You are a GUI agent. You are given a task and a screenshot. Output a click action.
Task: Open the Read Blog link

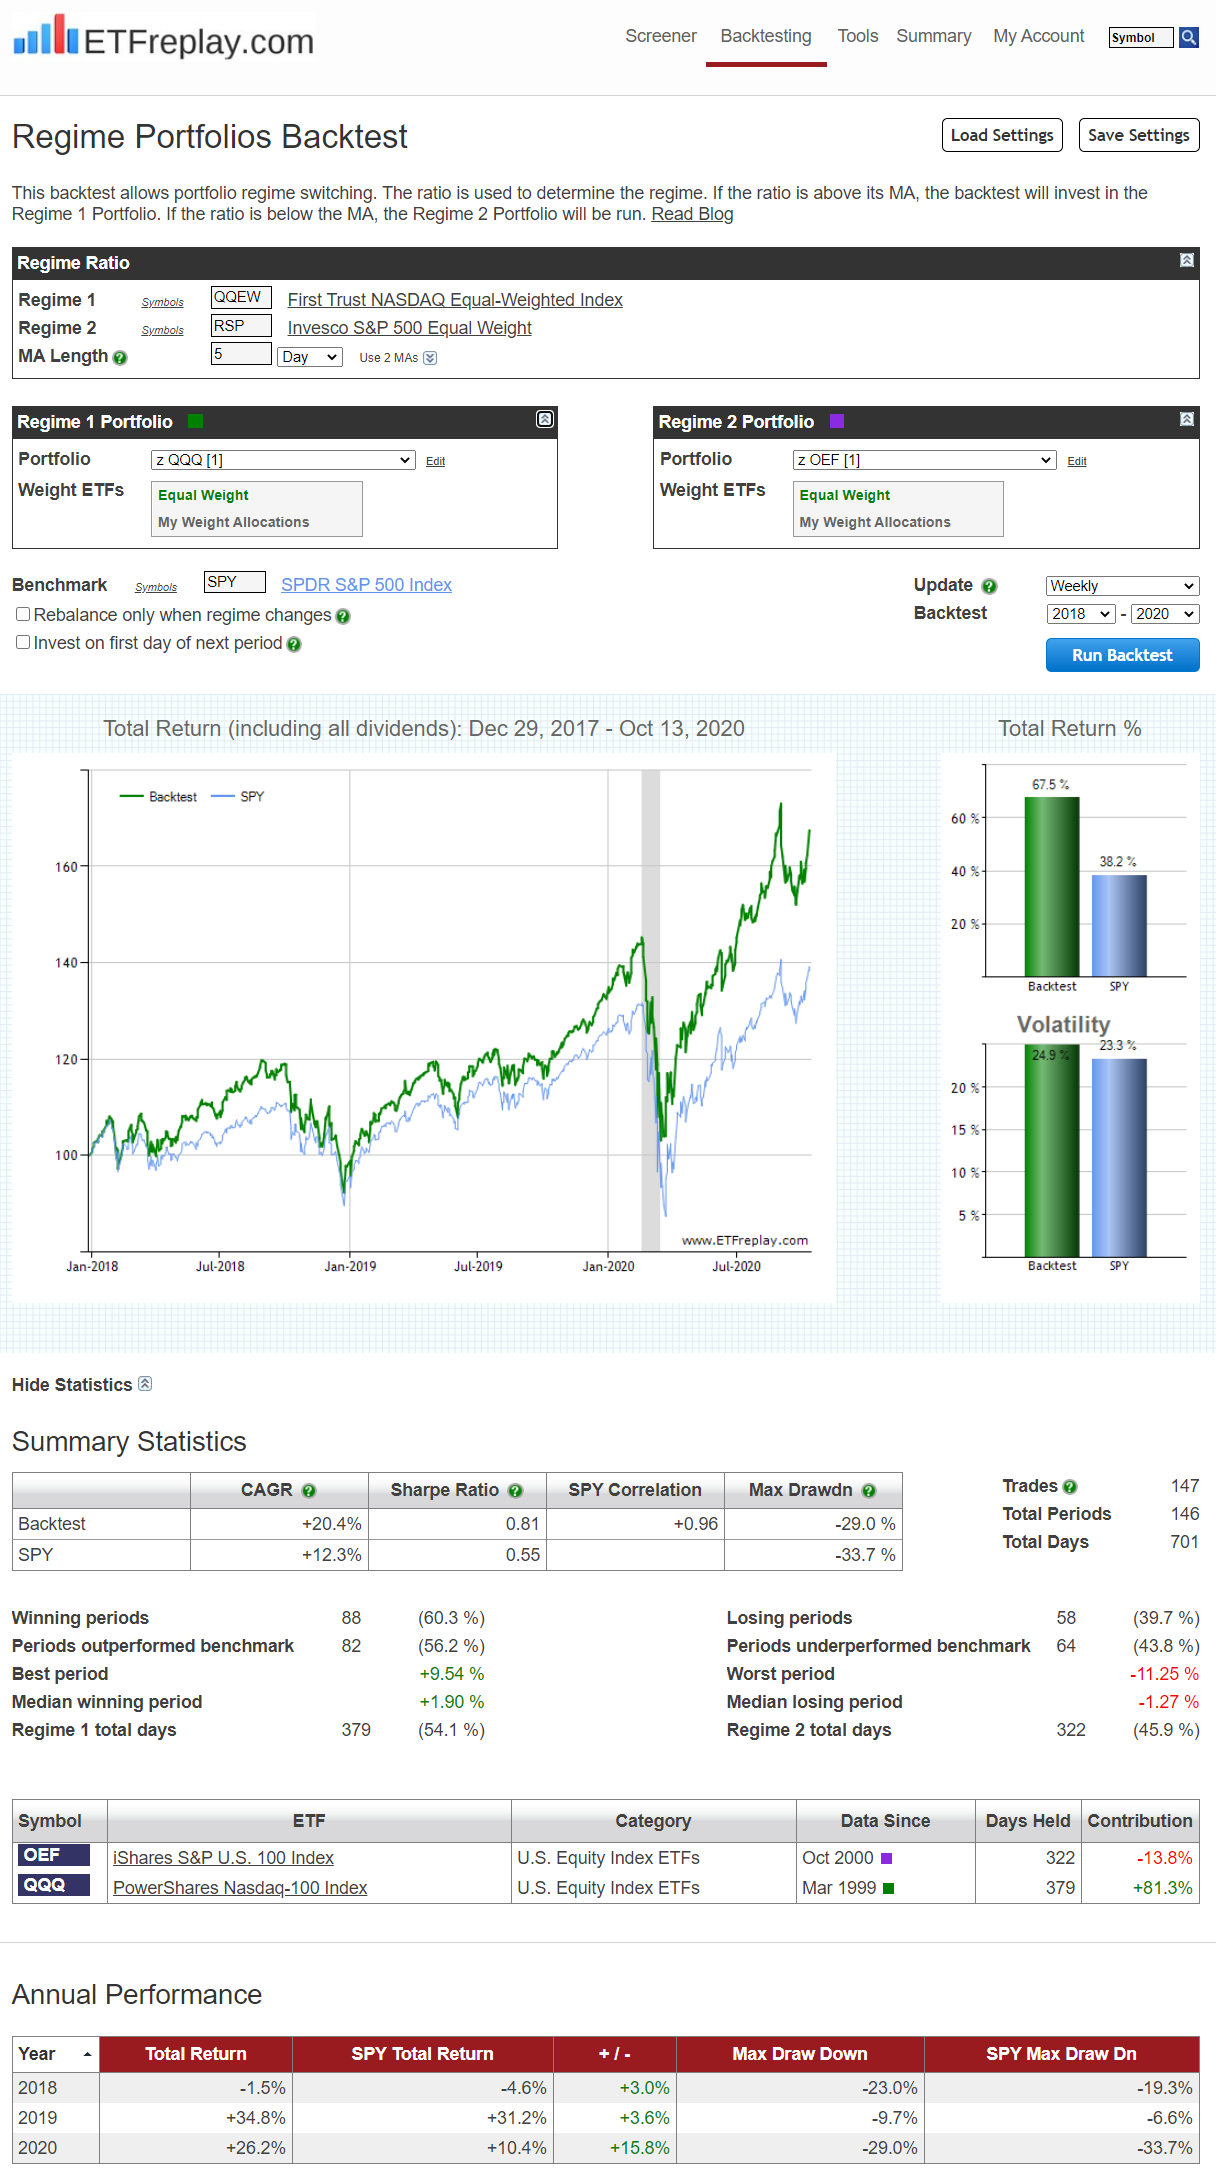[692, 214]
